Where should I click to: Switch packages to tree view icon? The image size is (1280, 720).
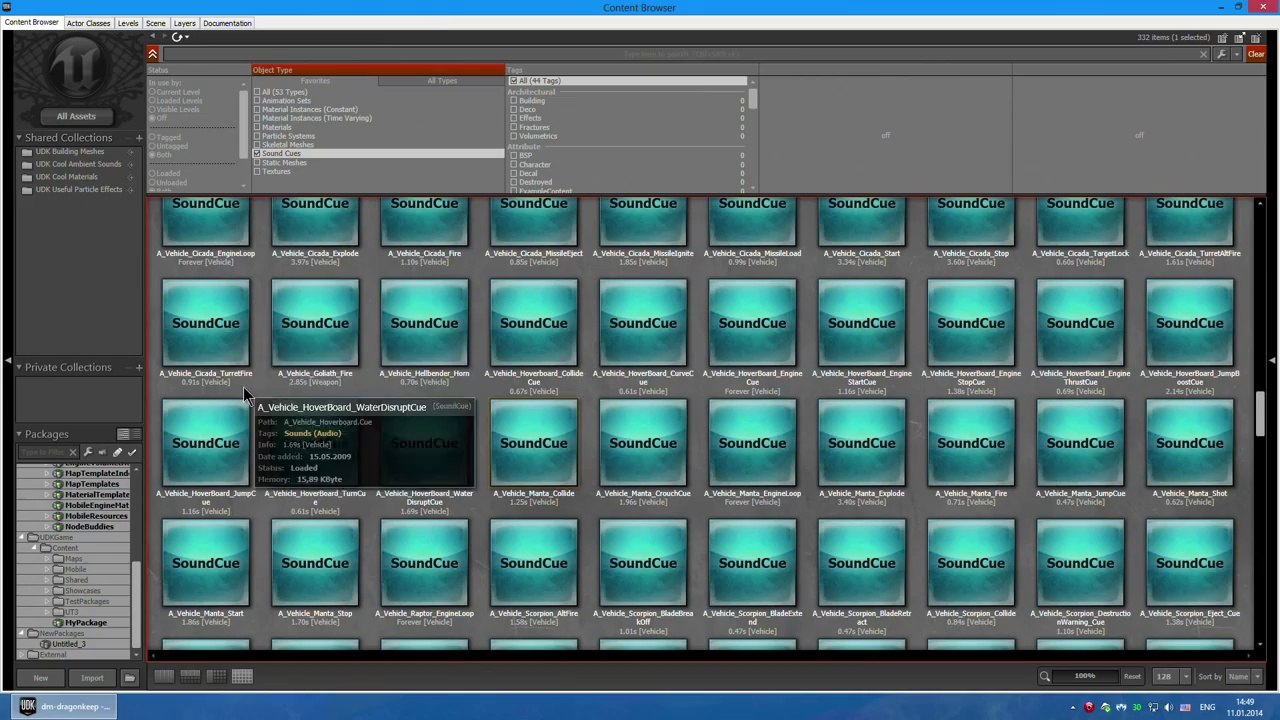coord(123,434)
